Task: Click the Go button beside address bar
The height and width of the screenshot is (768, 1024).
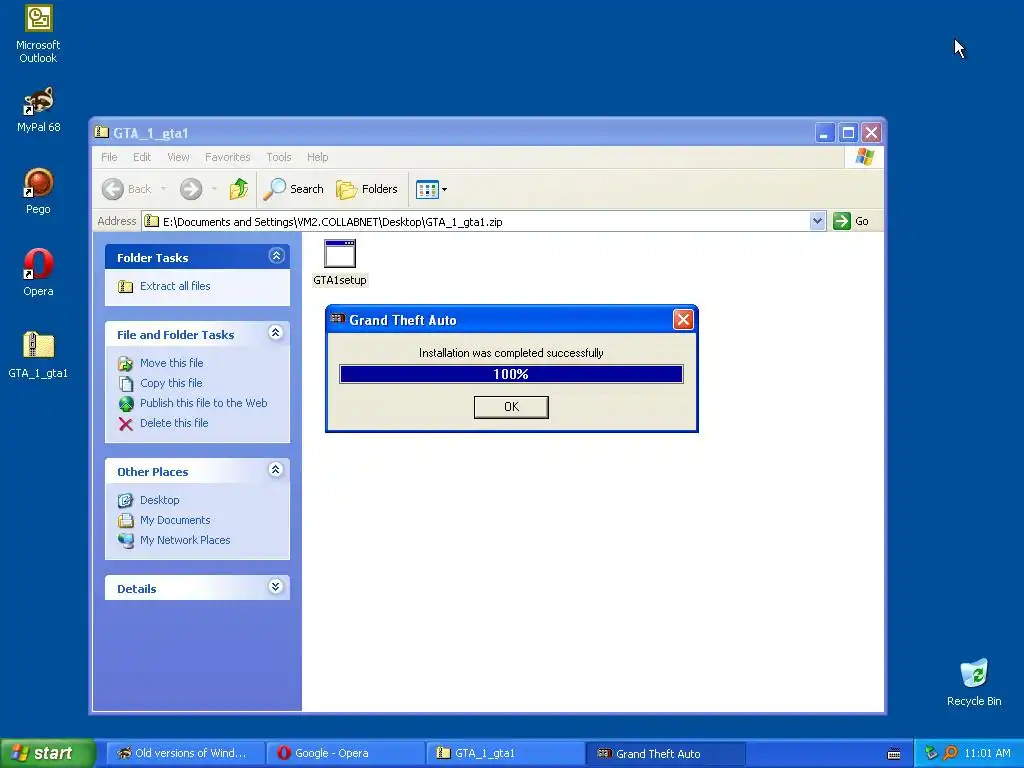Action: [x=850, y=221]
